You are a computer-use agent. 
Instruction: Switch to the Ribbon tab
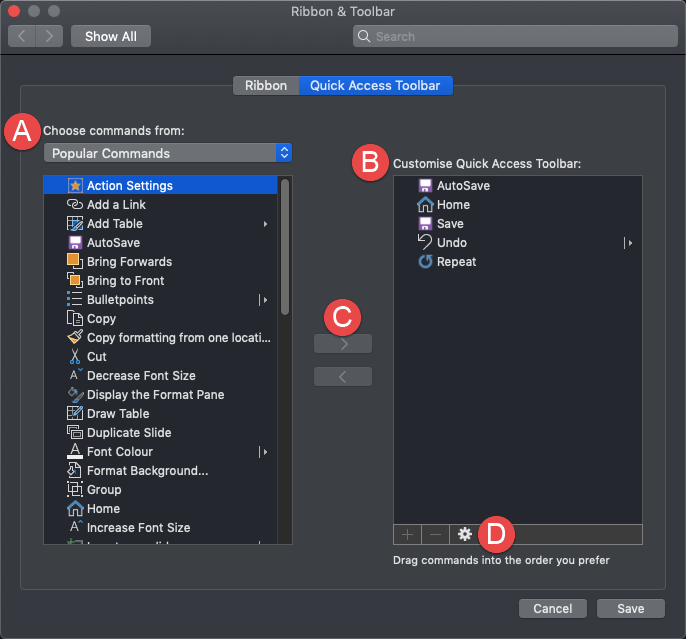point(266,85)
